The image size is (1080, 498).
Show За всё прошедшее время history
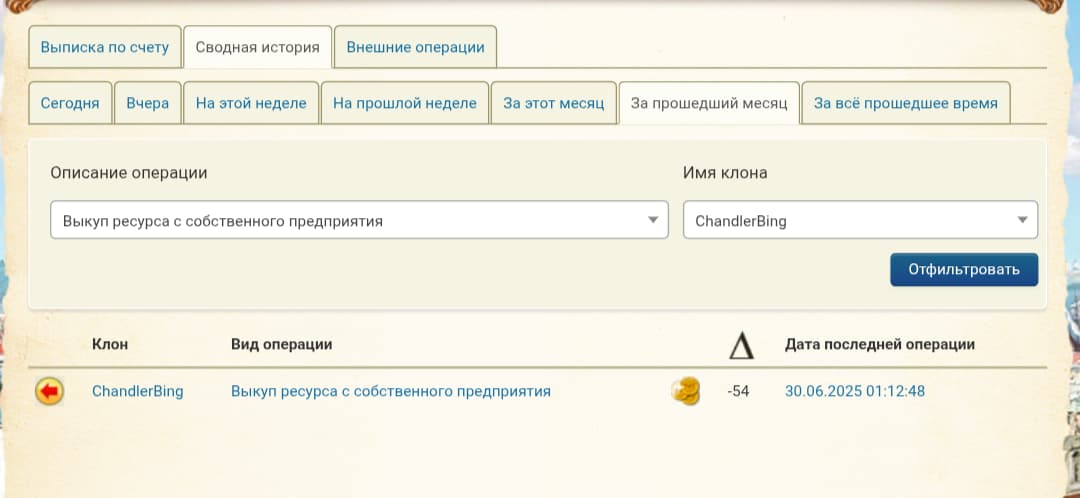(906, 103)
